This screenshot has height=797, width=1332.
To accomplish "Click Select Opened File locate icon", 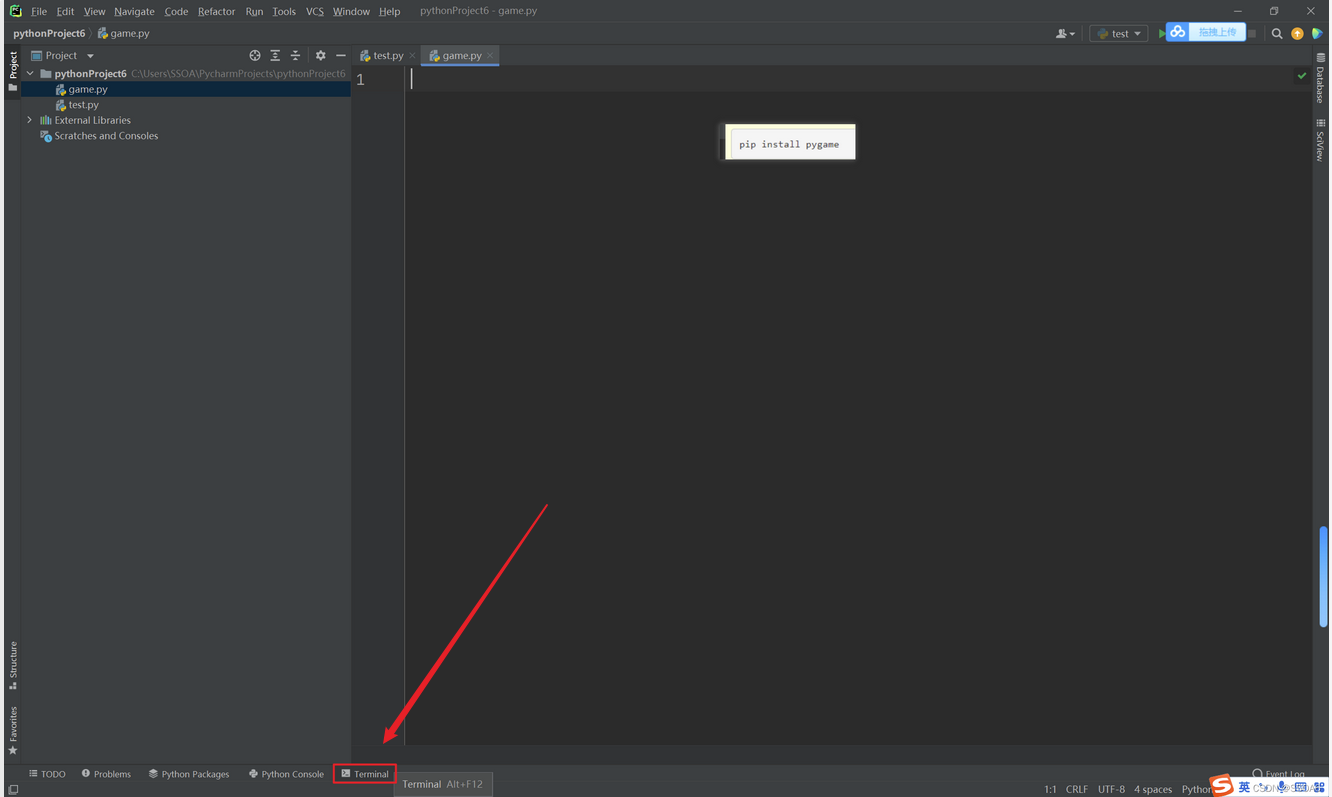I will pyautogui.click(x=255, y=56).
